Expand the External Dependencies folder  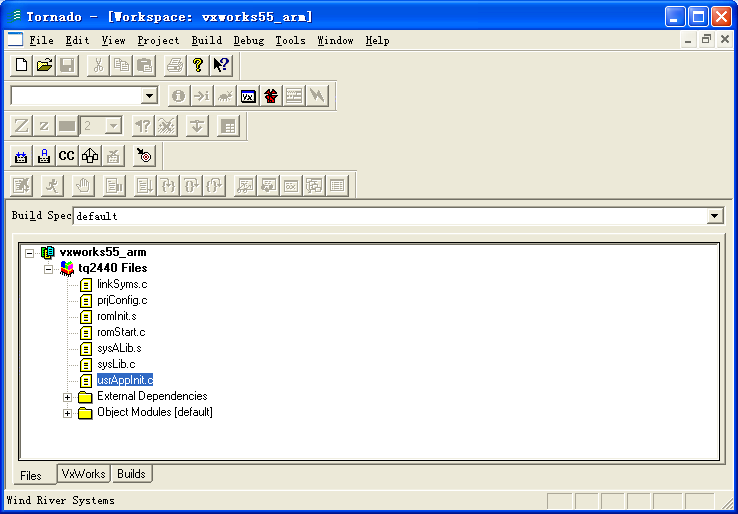coord(67,398)
